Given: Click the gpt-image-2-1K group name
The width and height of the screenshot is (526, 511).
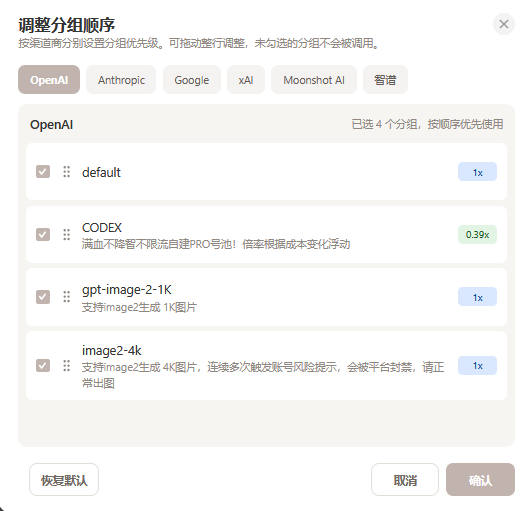Looking at the screenshot, I should click(x=127, y=290).
